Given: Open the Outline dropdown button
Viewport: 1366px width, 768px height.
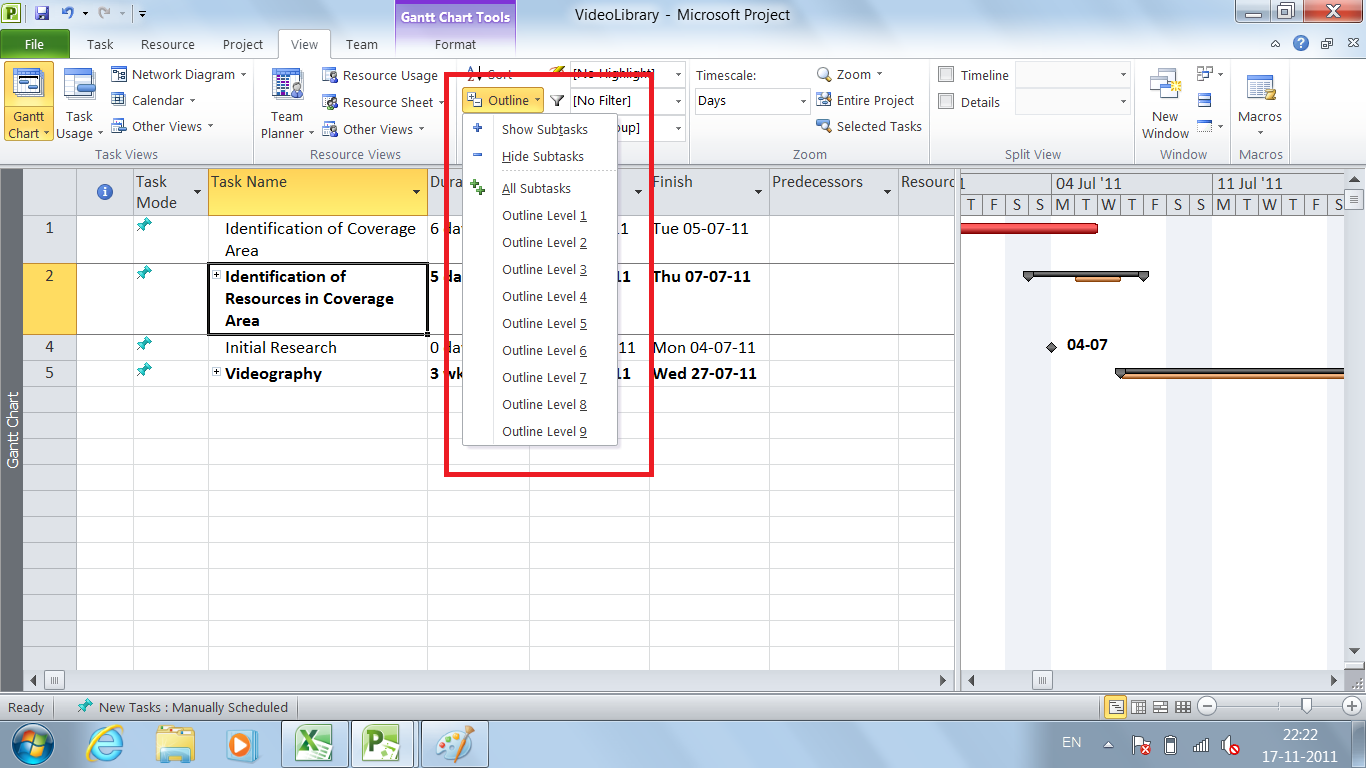Looking at the screenshot, I should (503, 101).
